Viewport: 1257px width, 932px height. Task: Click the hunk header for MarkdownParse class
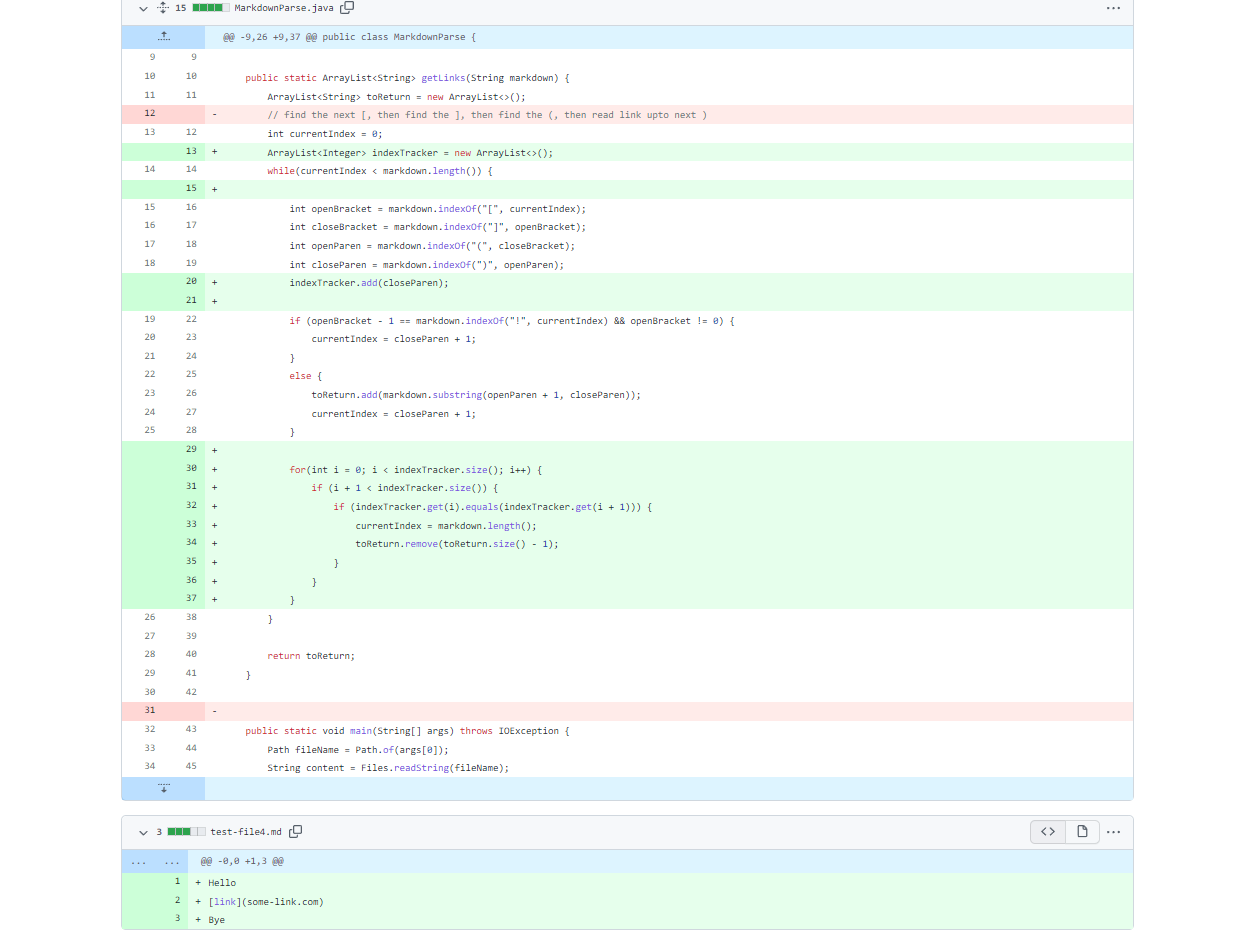point(350,37)
